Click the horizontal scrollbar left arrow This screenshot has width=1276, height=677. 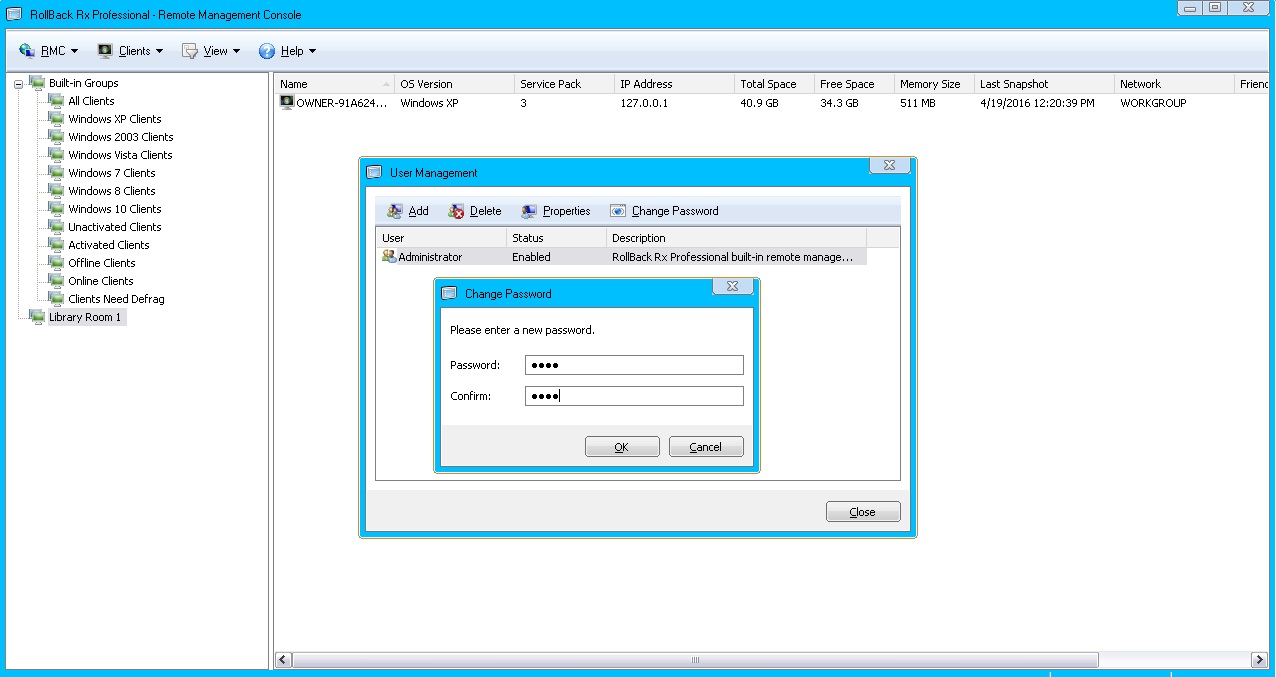(x=283, y=660)
